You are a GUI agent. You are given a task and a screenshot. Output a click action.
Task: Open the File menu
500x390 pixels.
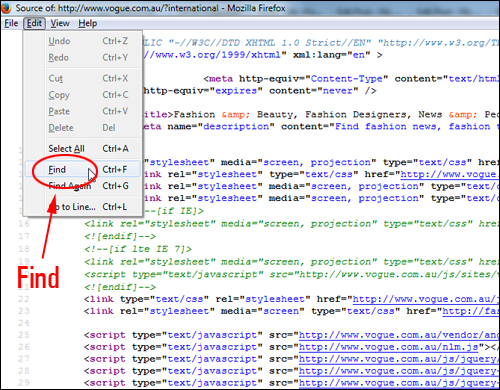pos(11,23)
